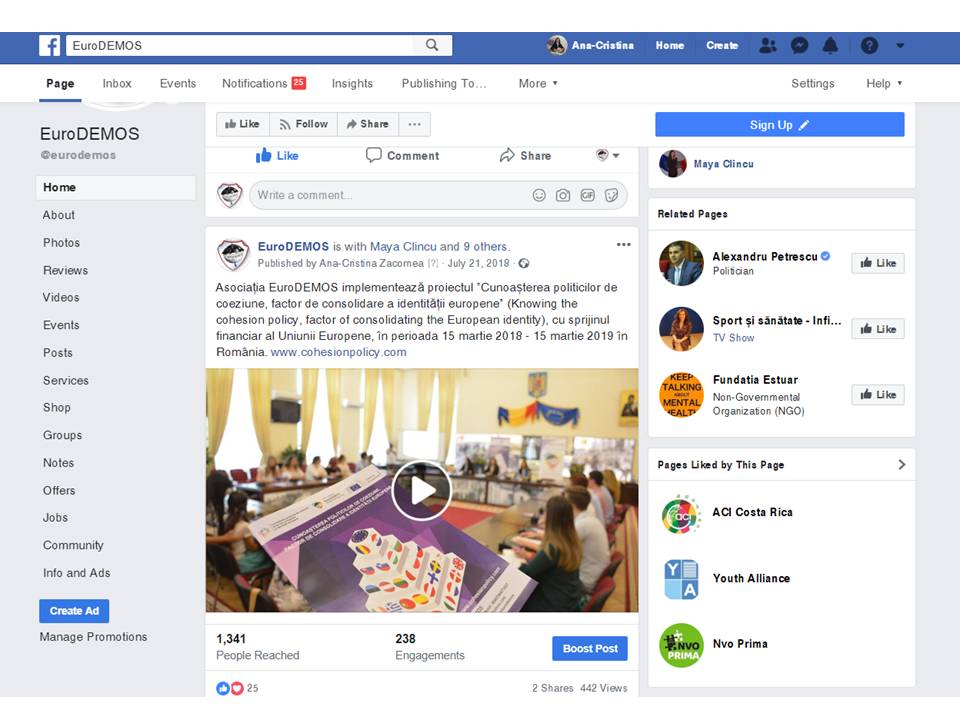This screenshot has height=720, width=960.
Task: Select Photos in left sidebar
Action: pos(61,242)
